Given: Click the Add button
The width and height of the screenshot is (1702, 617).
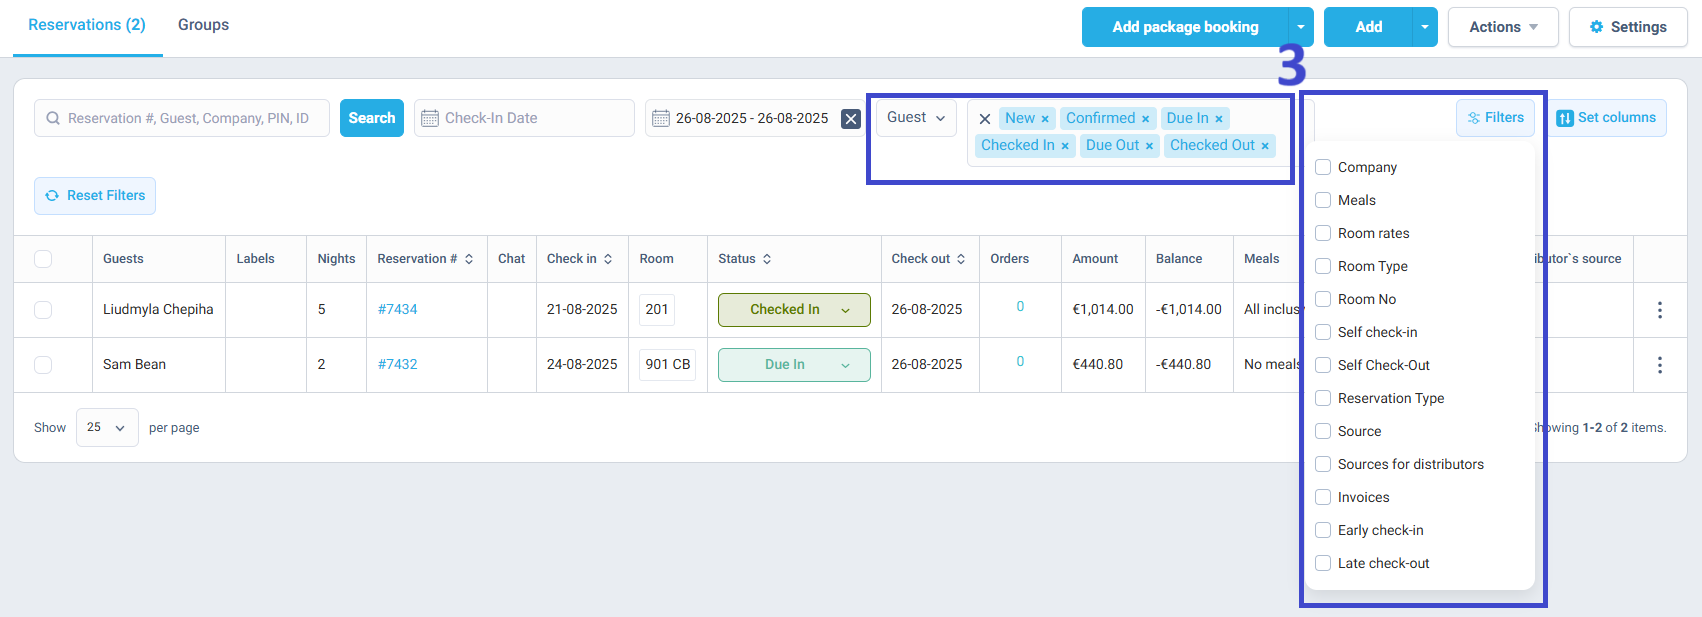Looking at the screenshot, I should click(1368, 27).
